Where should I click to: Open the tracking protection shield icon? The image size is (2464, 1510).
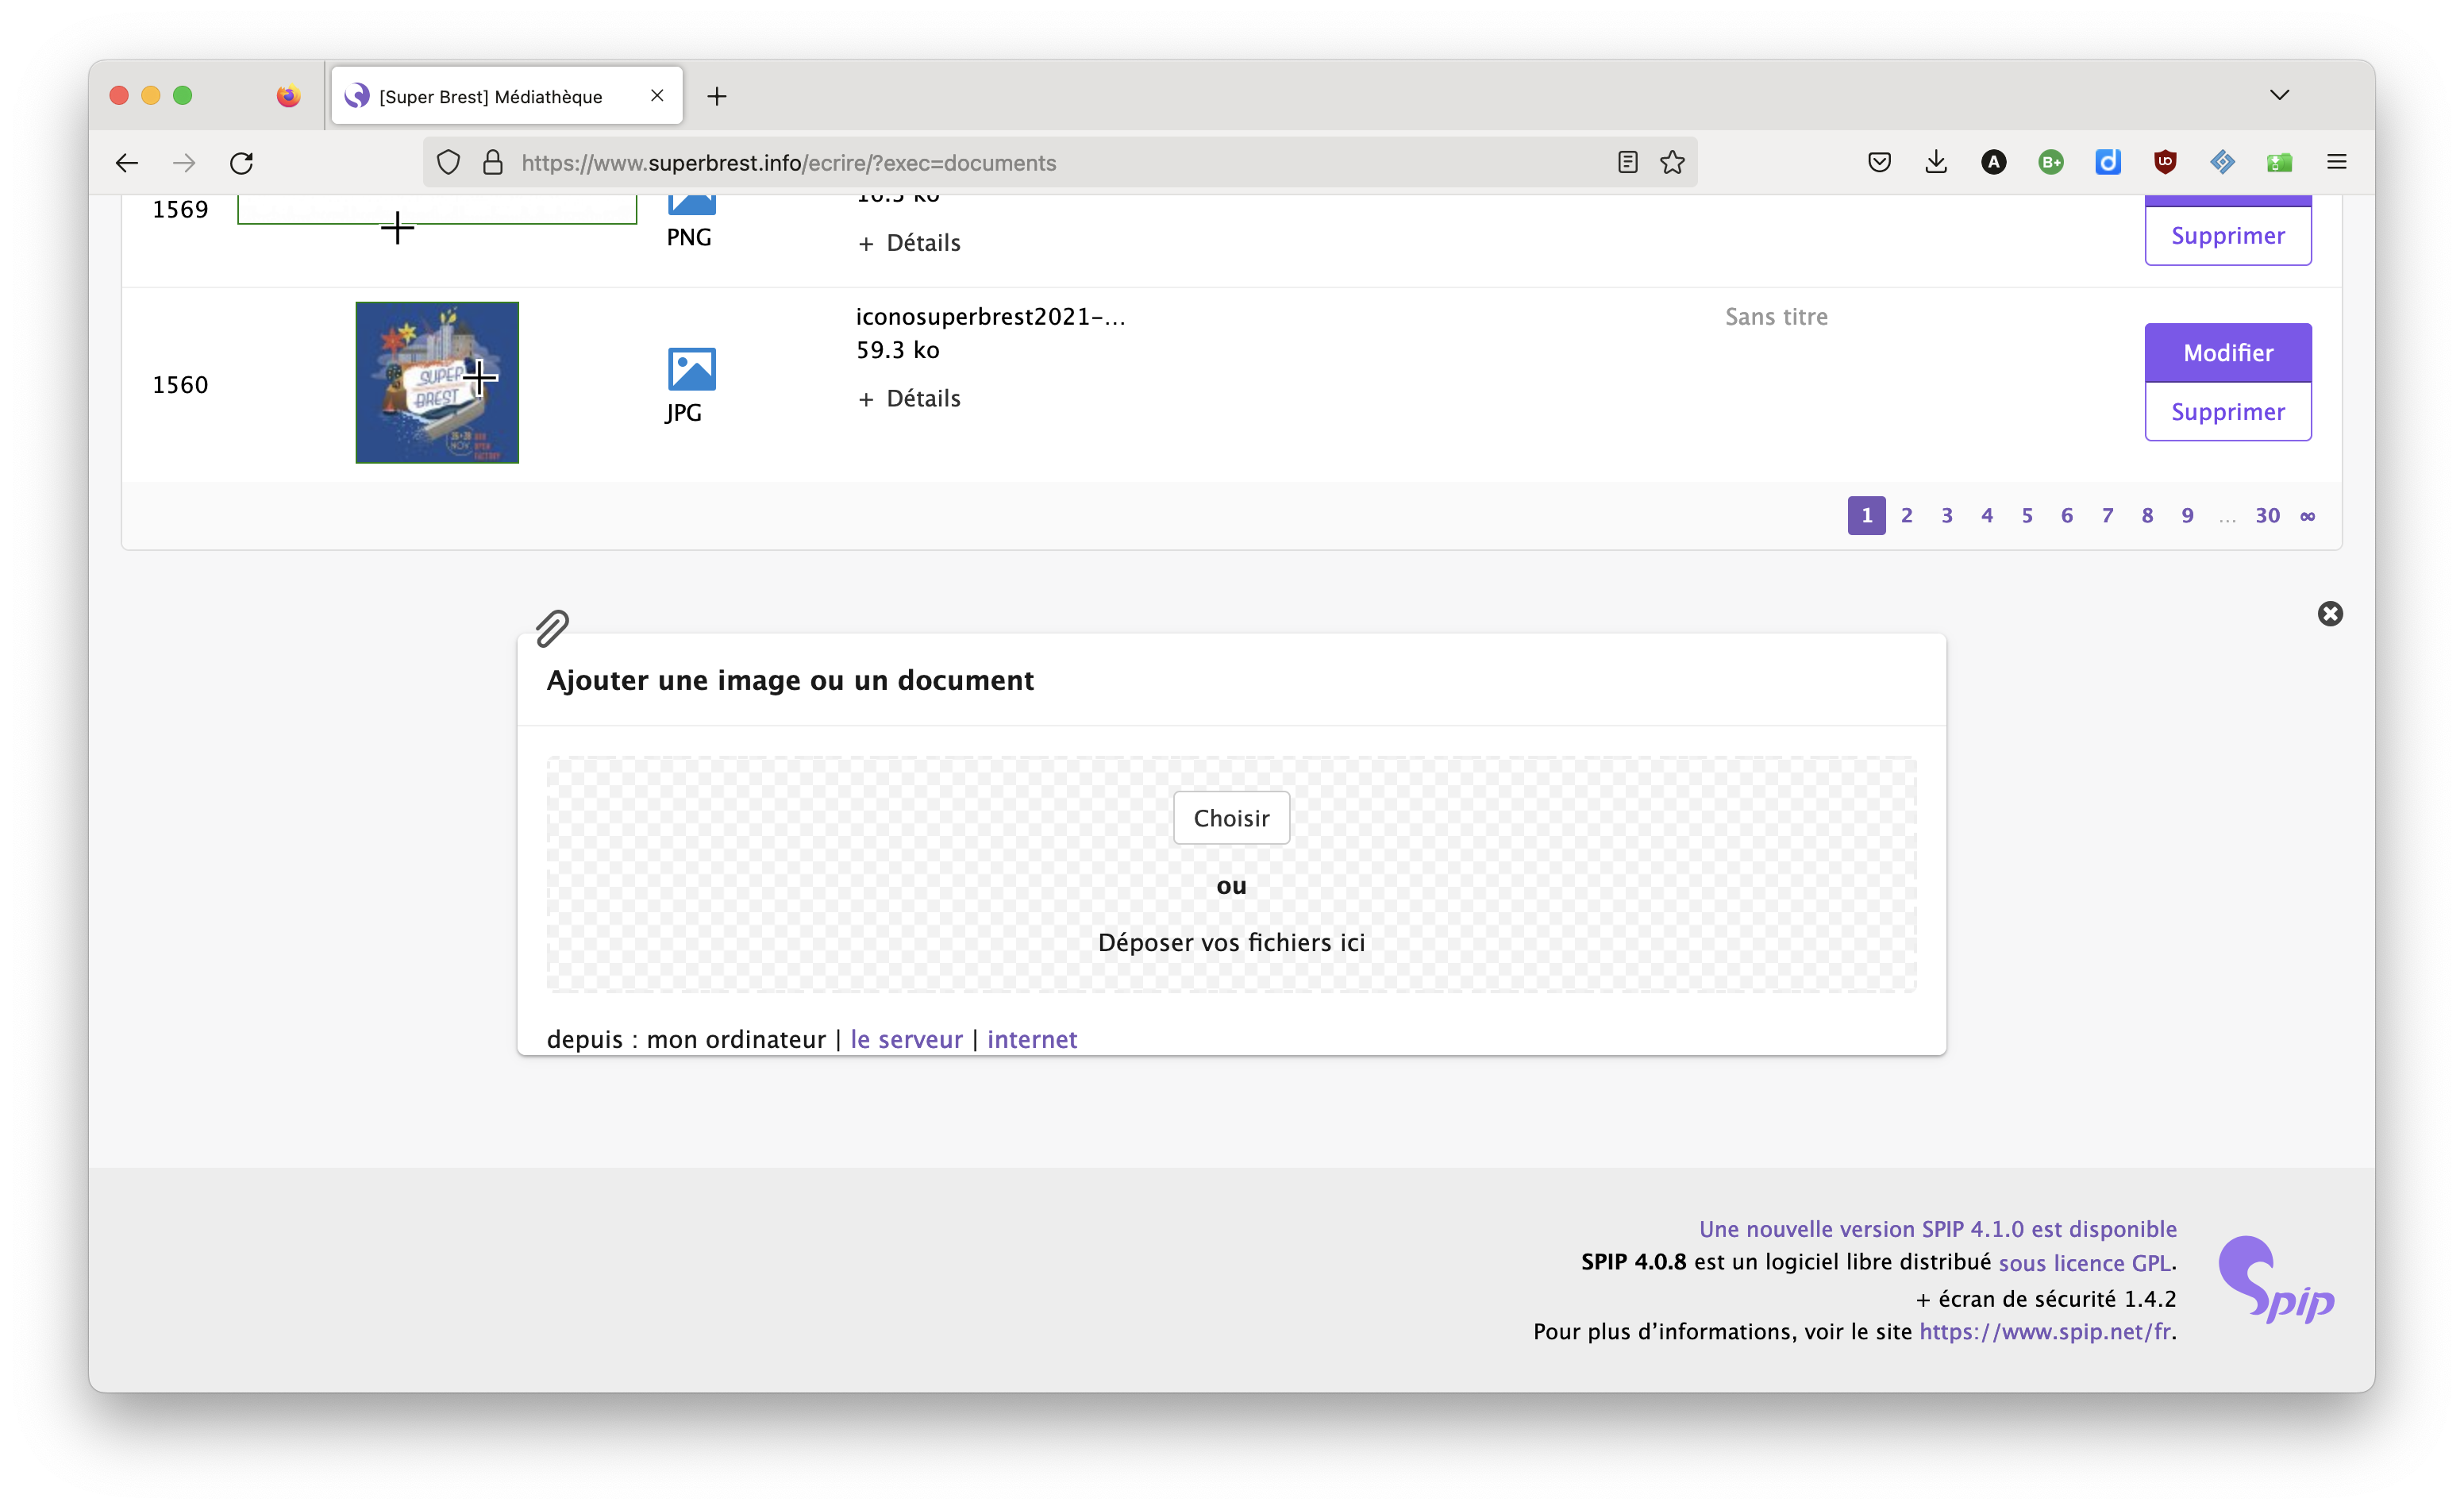click(x=448, y=162)
